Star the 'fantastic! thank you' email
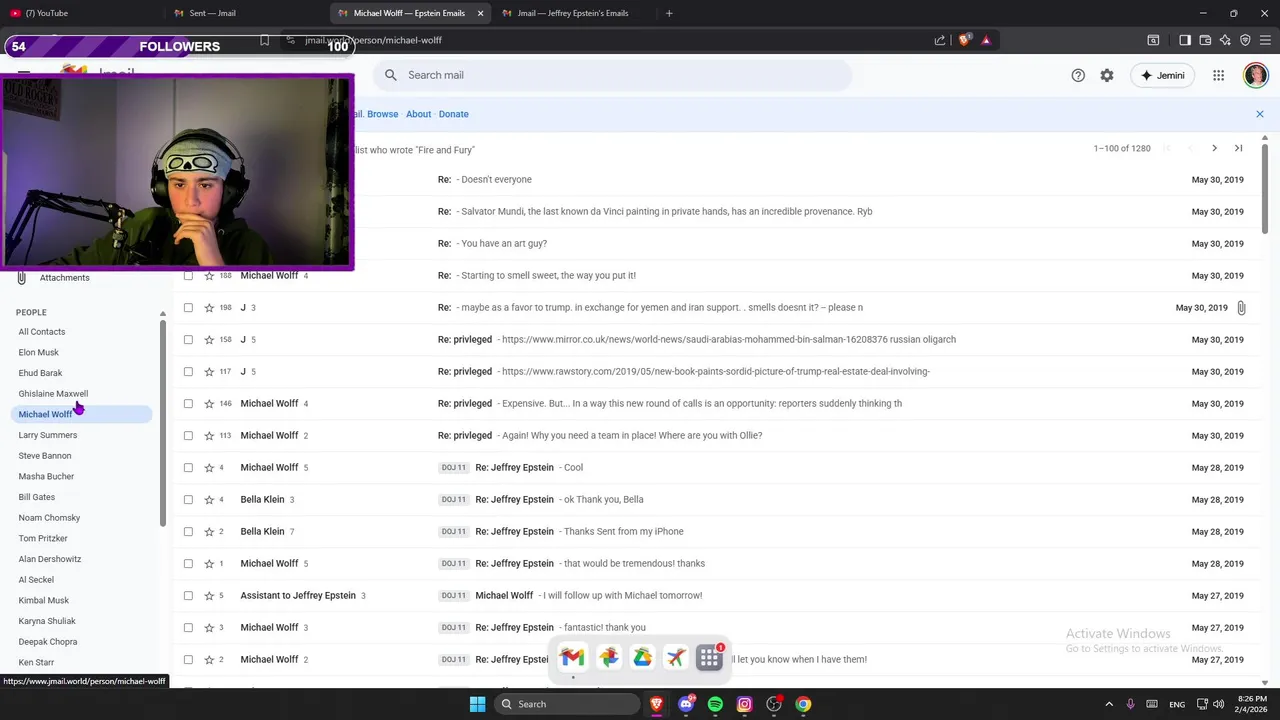The width and height of the screenshot is (1280, 720). pyautogui.click(x=209, y=627)
